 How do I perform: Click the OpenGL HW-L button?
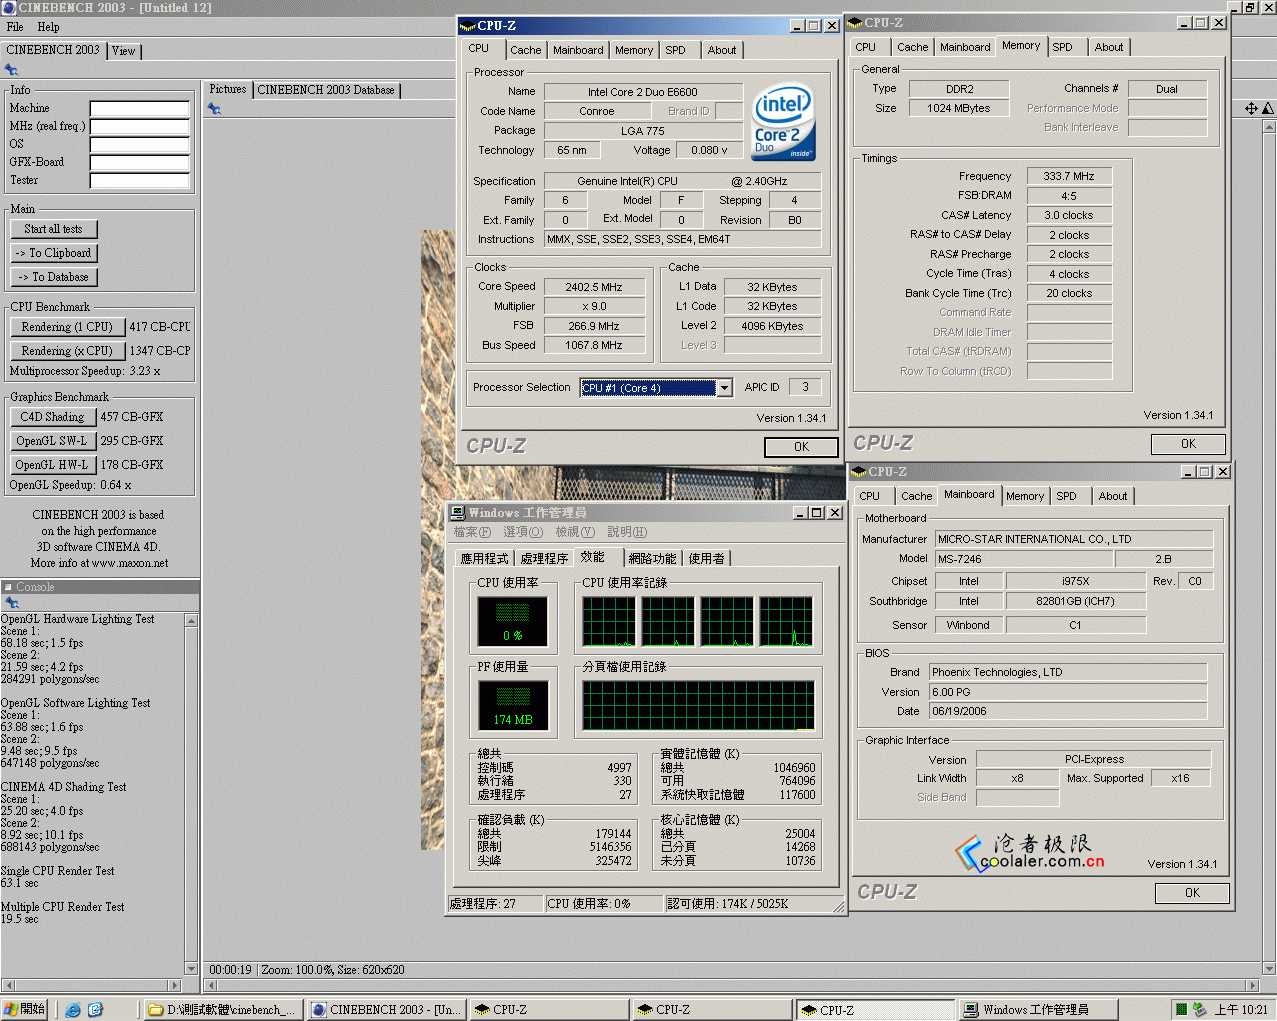click(x=52, y=465)
